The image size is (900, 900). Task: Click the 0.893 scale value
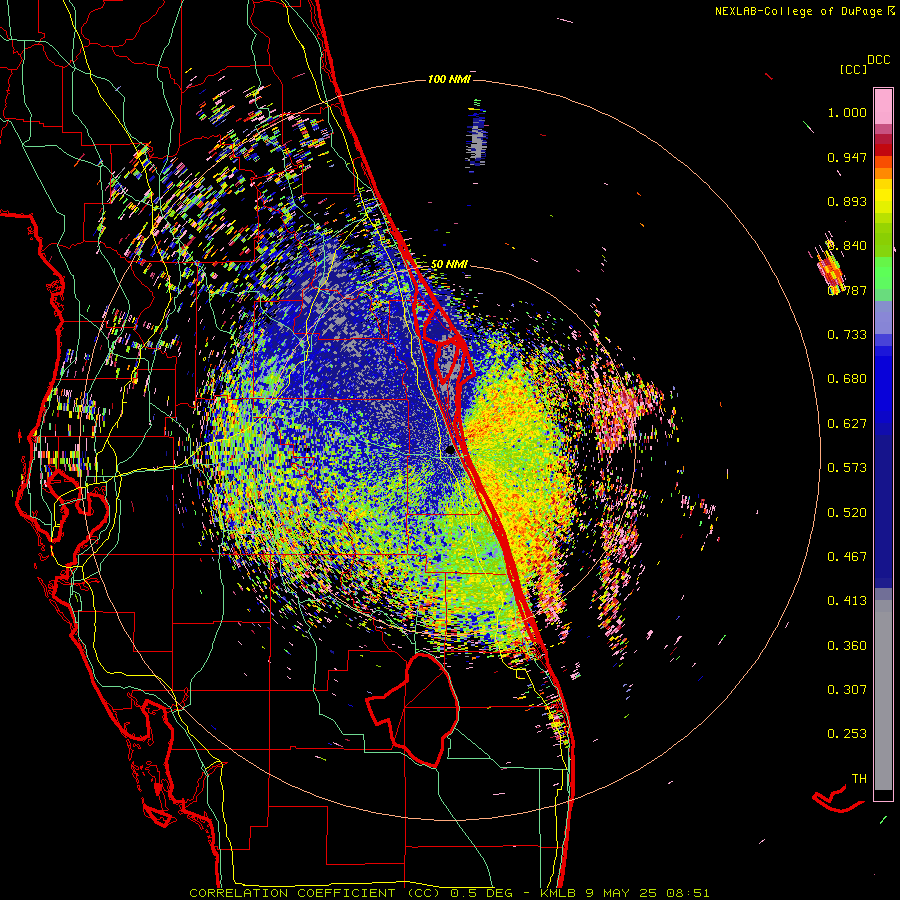click(x=847, y=201)
